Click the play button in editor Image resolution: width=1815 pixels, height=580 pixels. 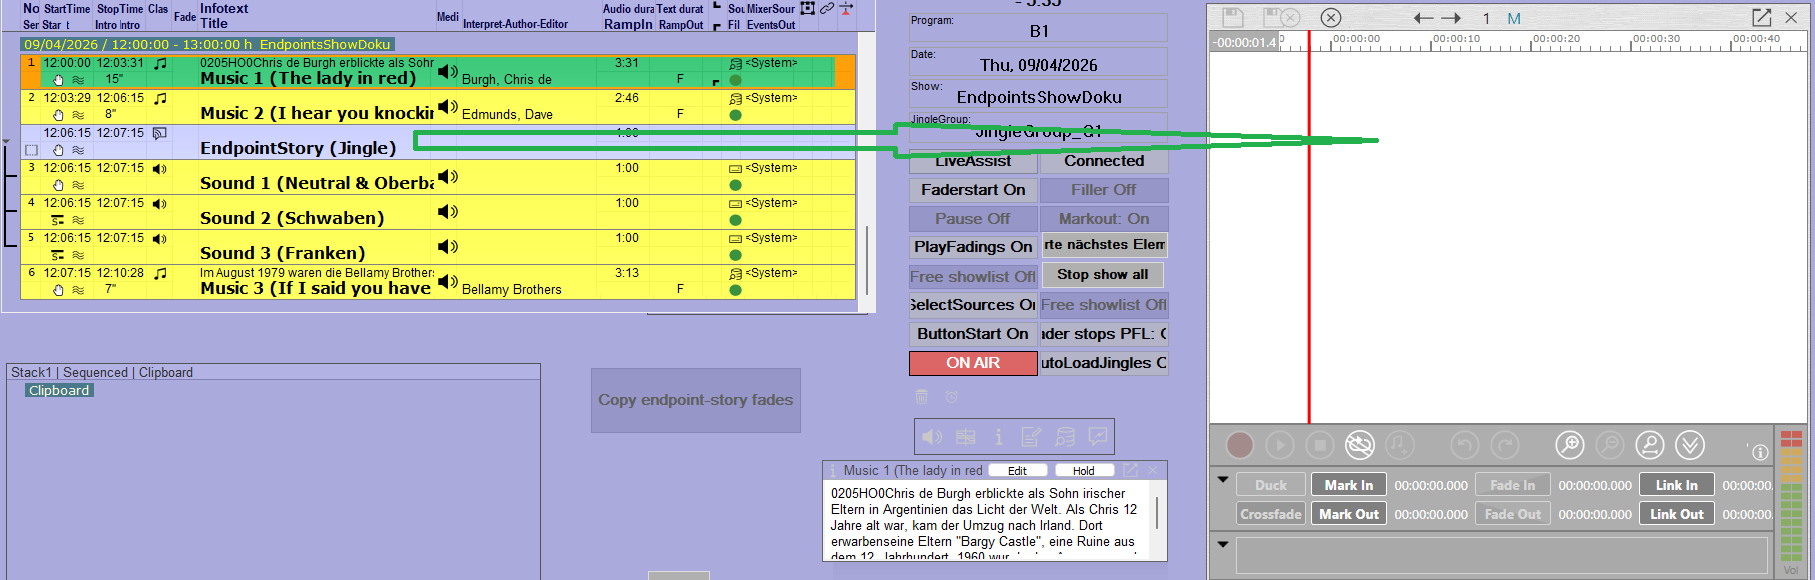[x=1280, y=445]
